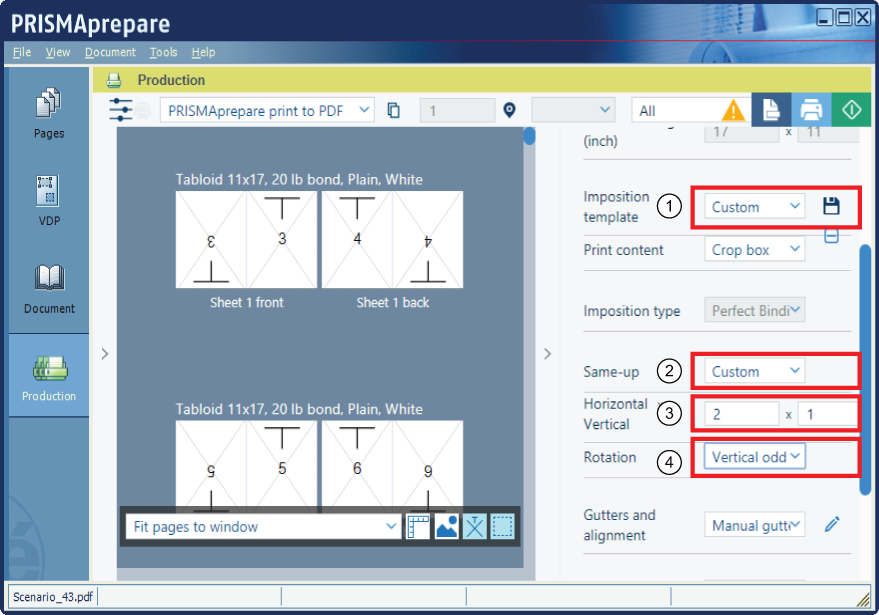Select the sheet preview containing page 5
The width and height of the screenshot is (879, 615).
click(x=246, y=466)
